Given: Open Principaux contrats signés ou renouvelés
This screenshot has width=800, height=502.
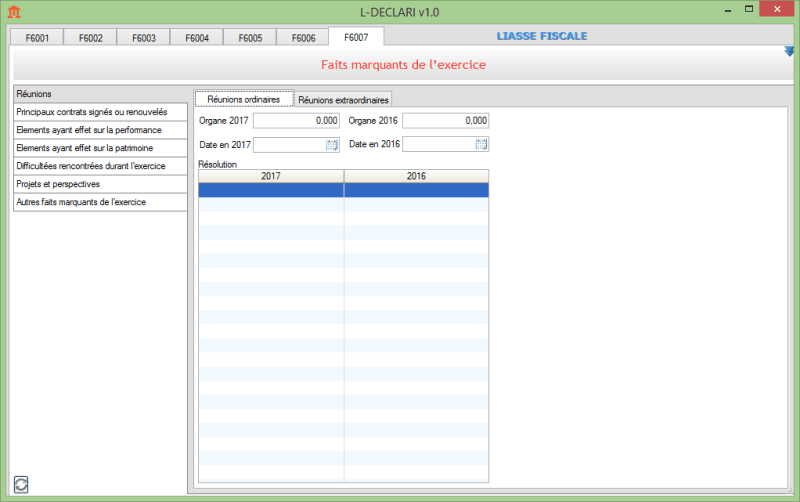Looking at the screenshot, I should pos(100,112).
